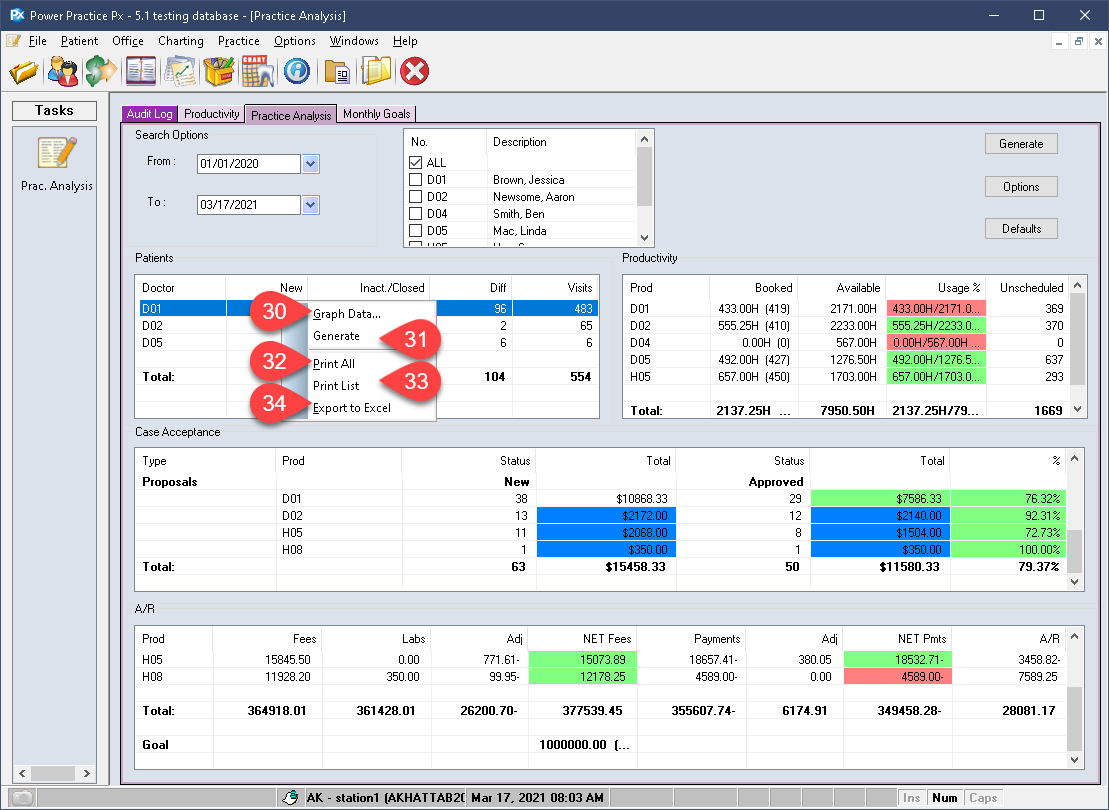Click red Usage % cell for D01
Screen dimensions: 1109x810
pyautogui.click(x=935, y=308)
